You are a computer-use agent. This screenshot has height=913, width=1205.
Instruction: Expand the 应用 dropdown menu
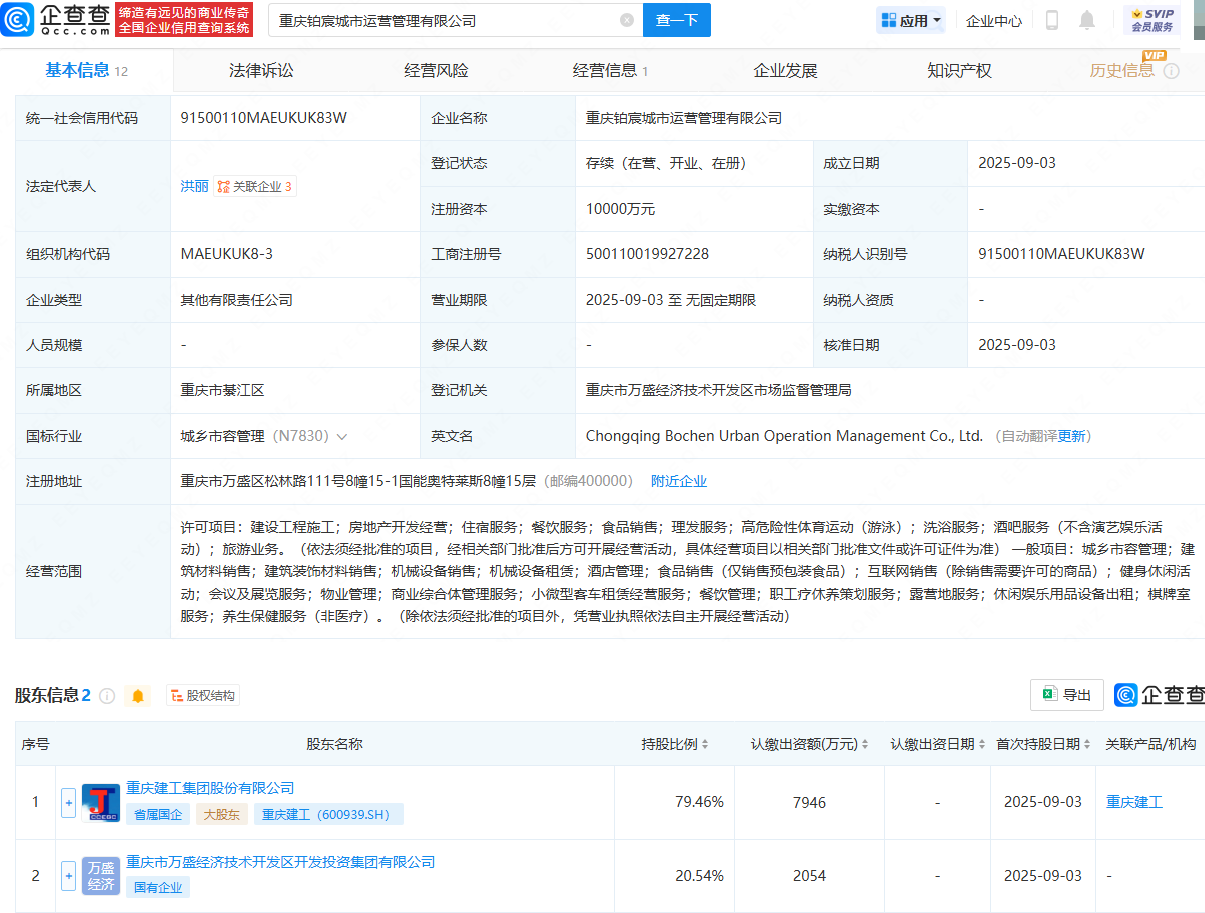911,20
